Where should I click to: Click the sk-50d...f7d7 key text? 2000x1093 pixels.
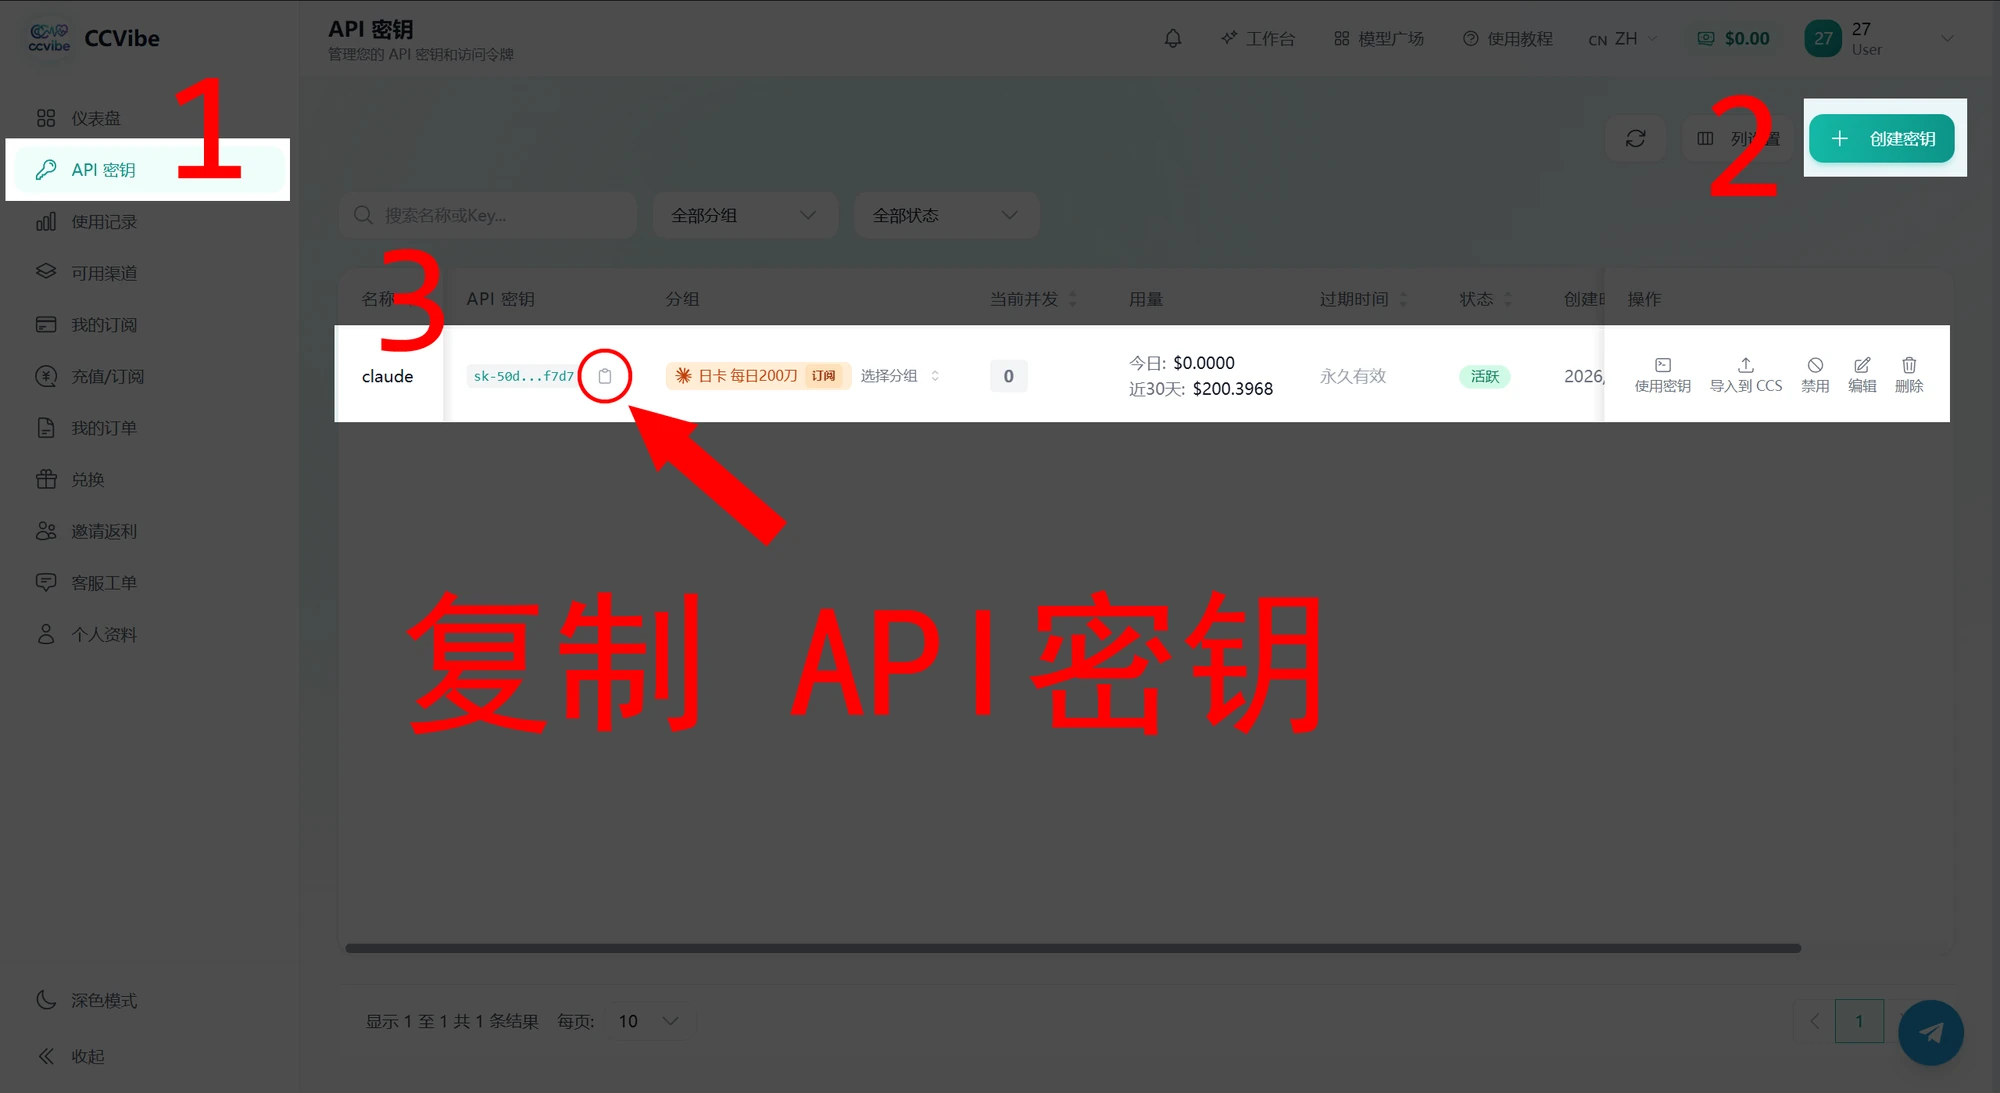[523, 376]
